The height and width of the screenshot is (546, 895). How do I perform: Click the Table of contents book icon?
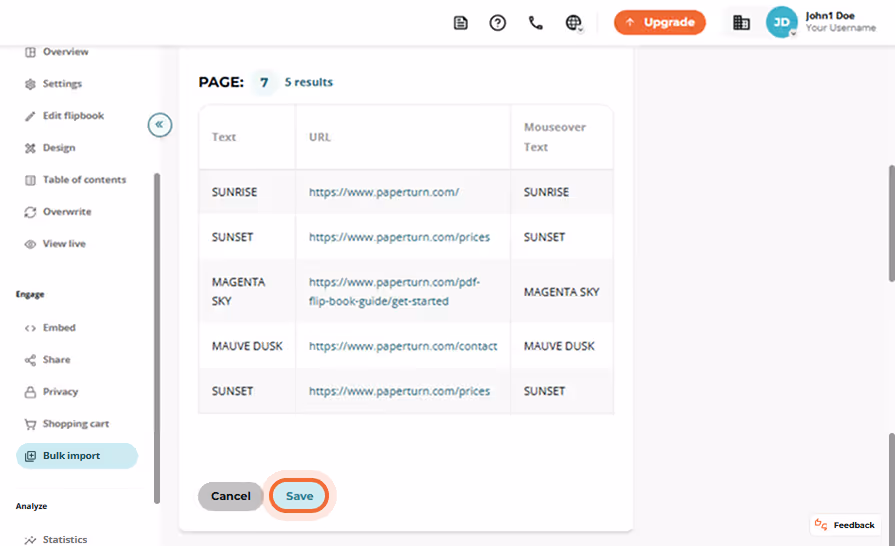(x=30, y=180)
